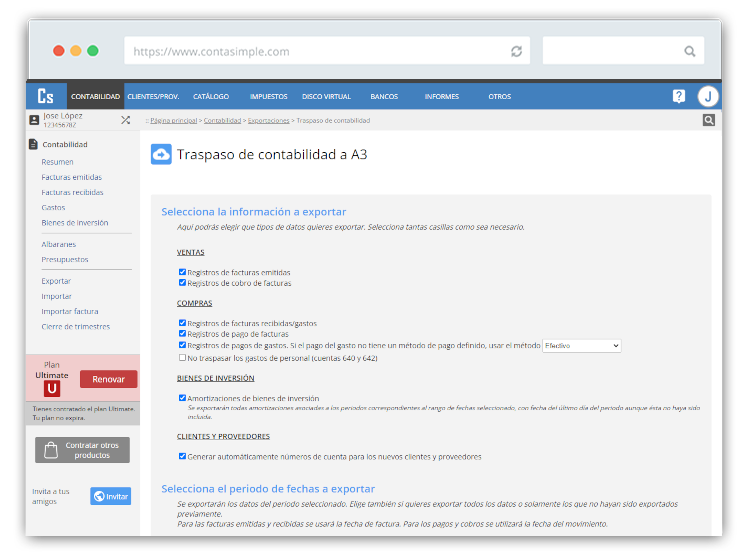Open the user avatar J menu

click(708, 96)
